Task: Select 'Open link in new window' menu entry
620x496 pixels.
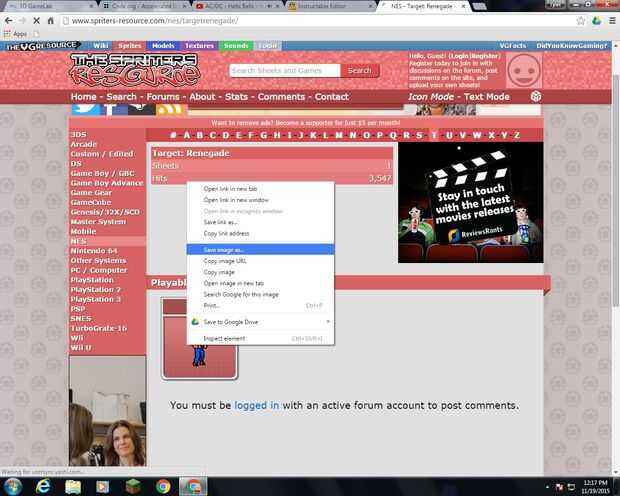Action: click(x=260, y=200)
